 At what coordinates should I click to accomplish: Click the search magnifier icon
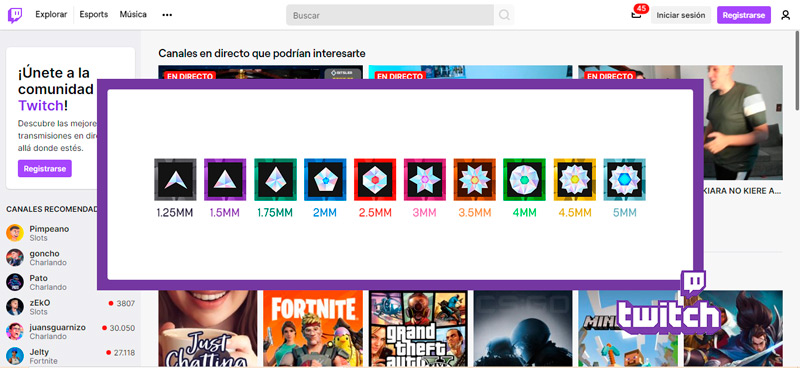[504, 15]
